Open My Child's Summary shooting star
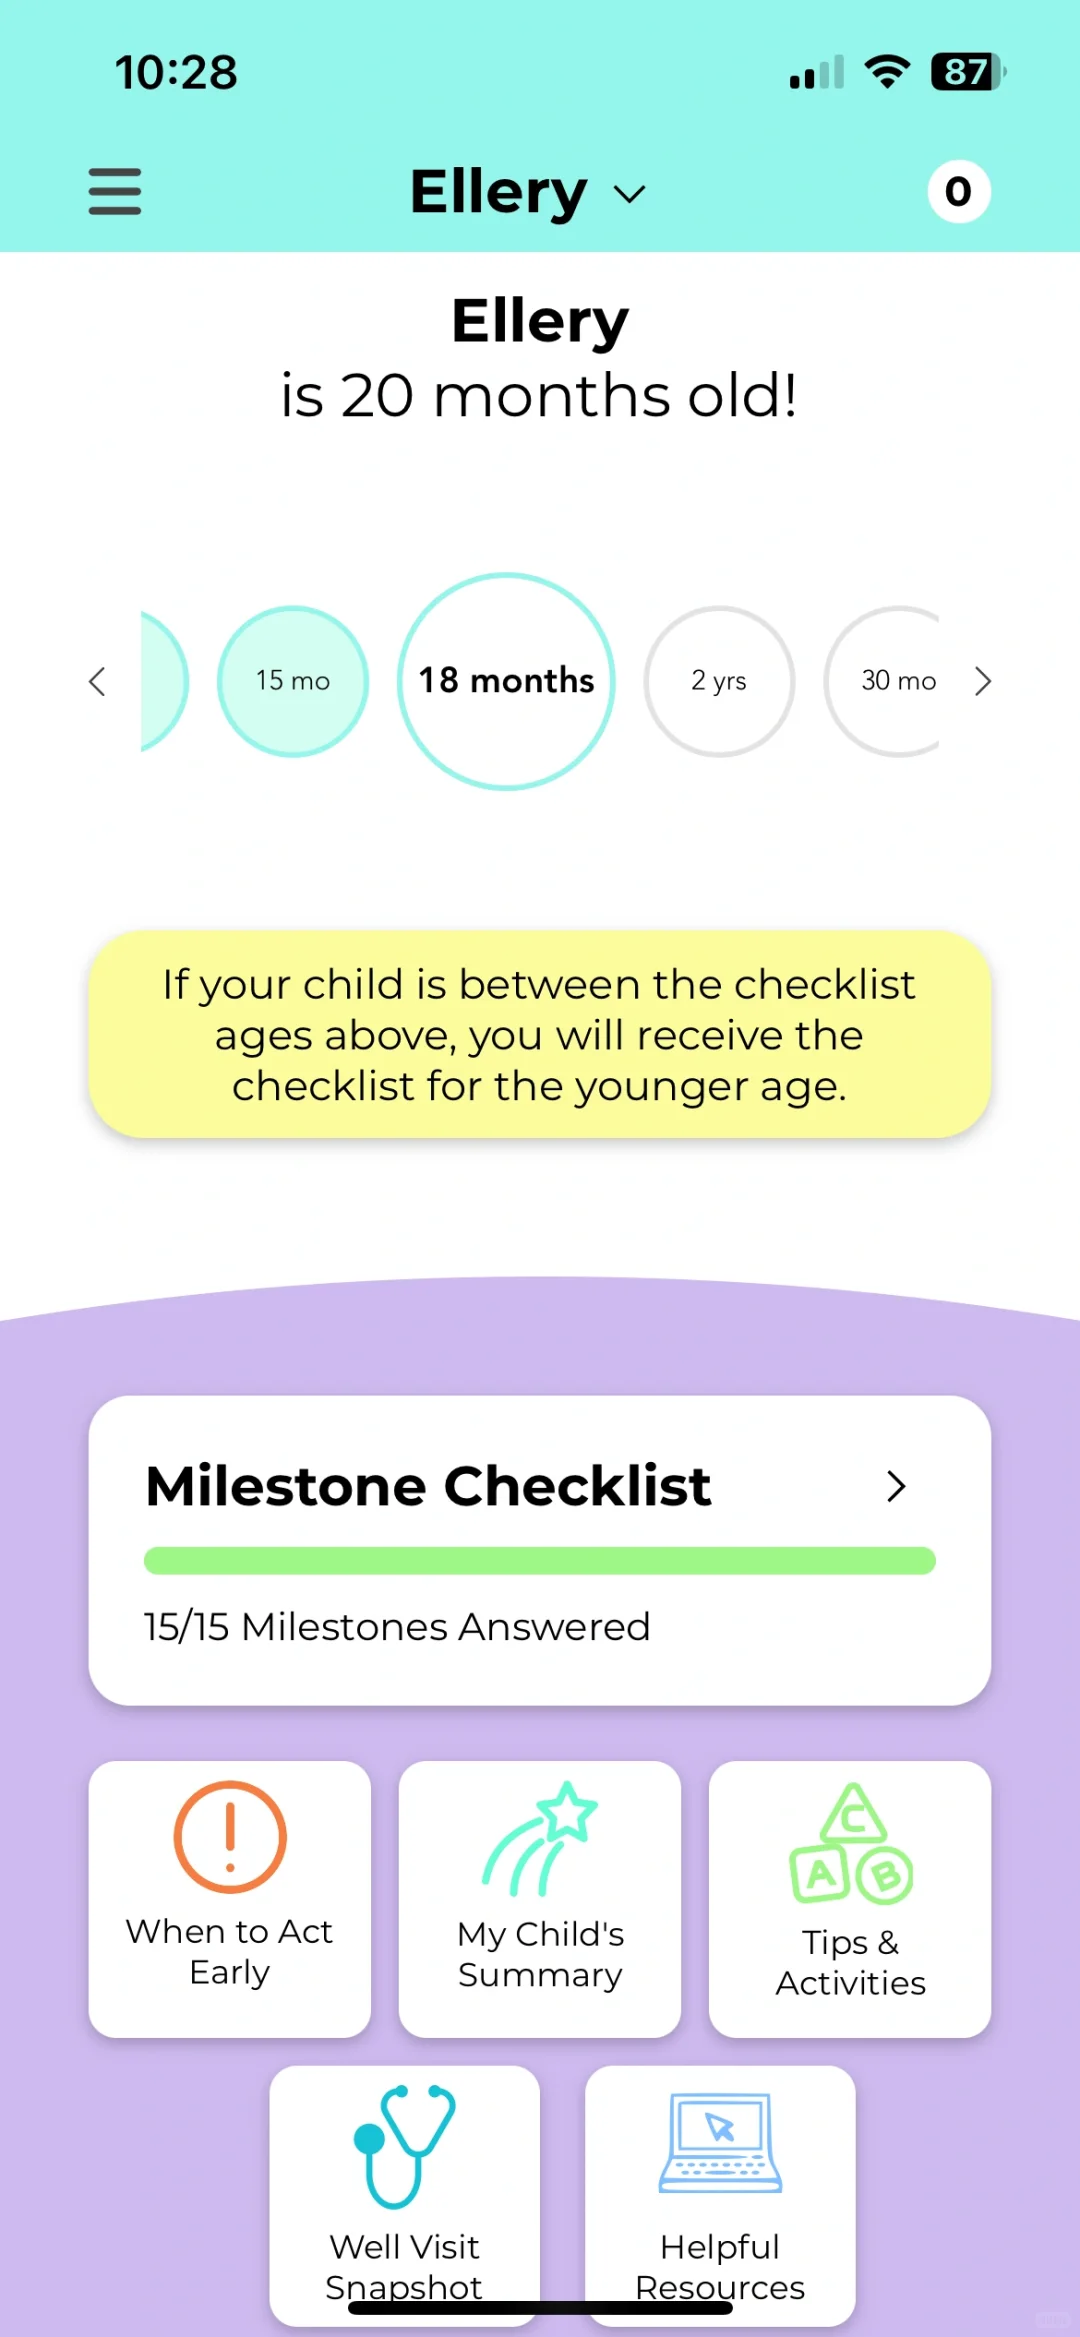 (x=540, y=1838)
